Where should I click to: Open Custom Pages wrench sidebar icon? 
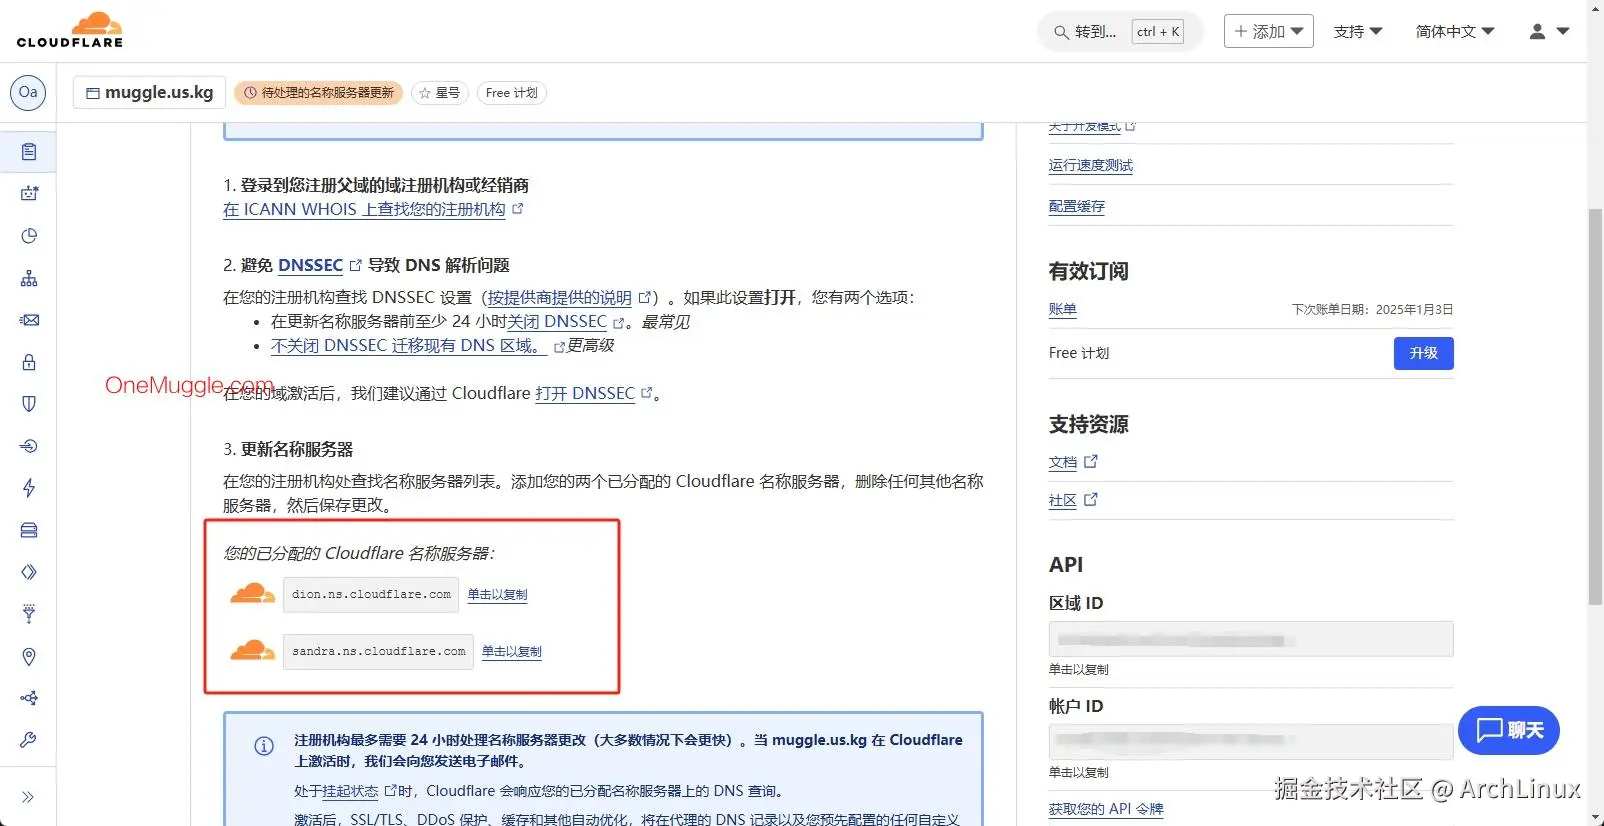(x=29, y=740)
